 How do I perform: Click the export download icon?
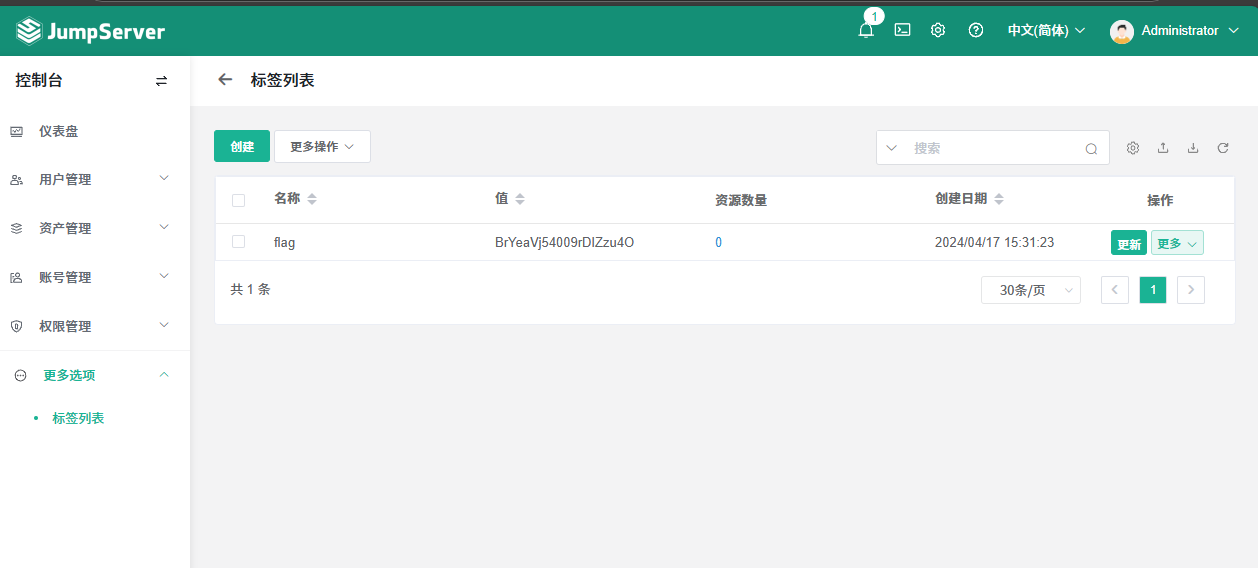[1193, 148]
